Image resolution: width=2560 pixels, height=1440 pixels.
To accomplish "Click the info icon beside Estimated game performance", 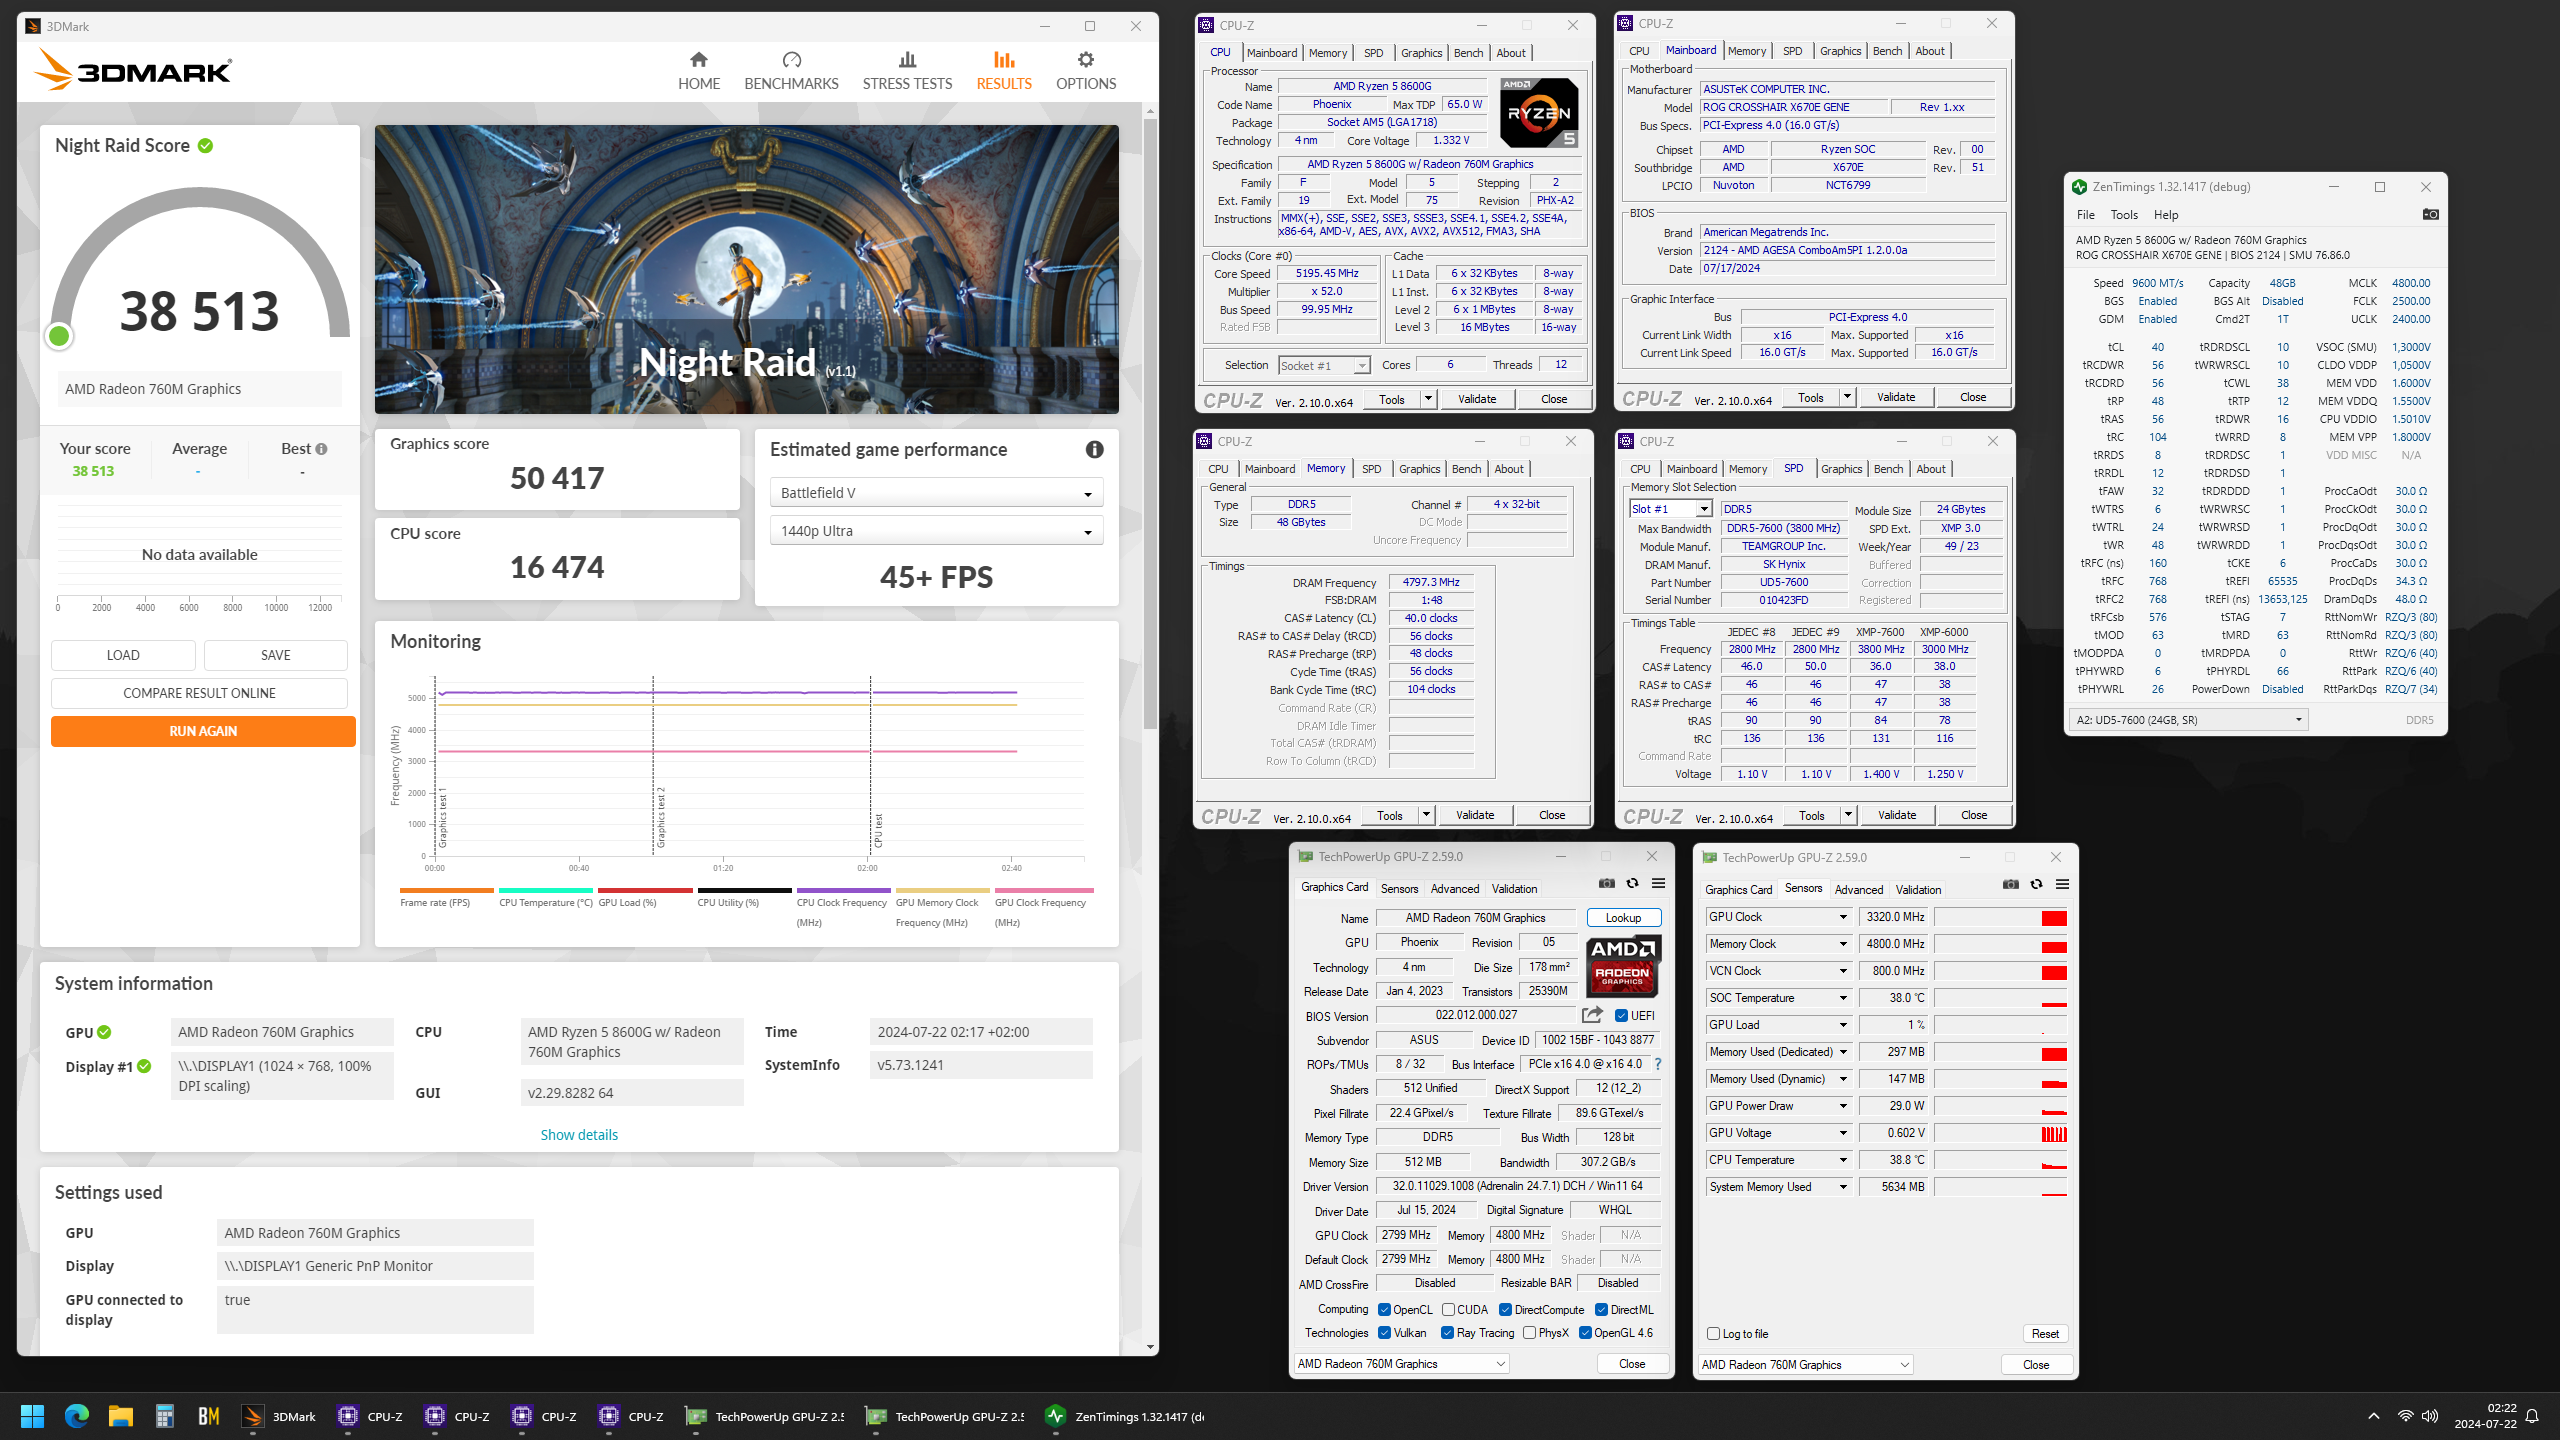I will click(1095, 450).
